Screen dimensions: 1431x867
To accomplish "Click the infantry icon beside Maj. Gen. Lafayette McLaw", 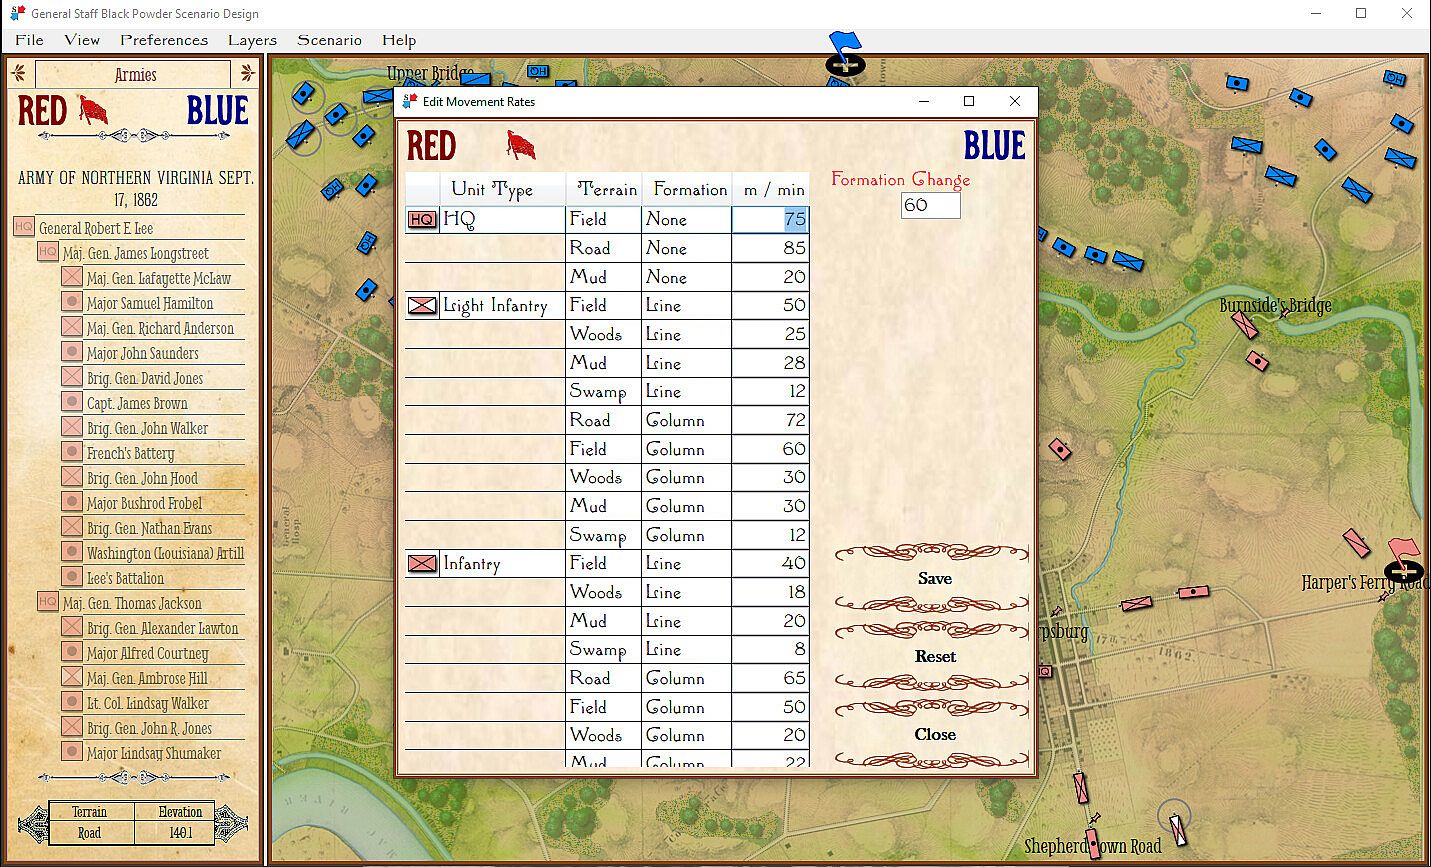I will pos(72,277).
